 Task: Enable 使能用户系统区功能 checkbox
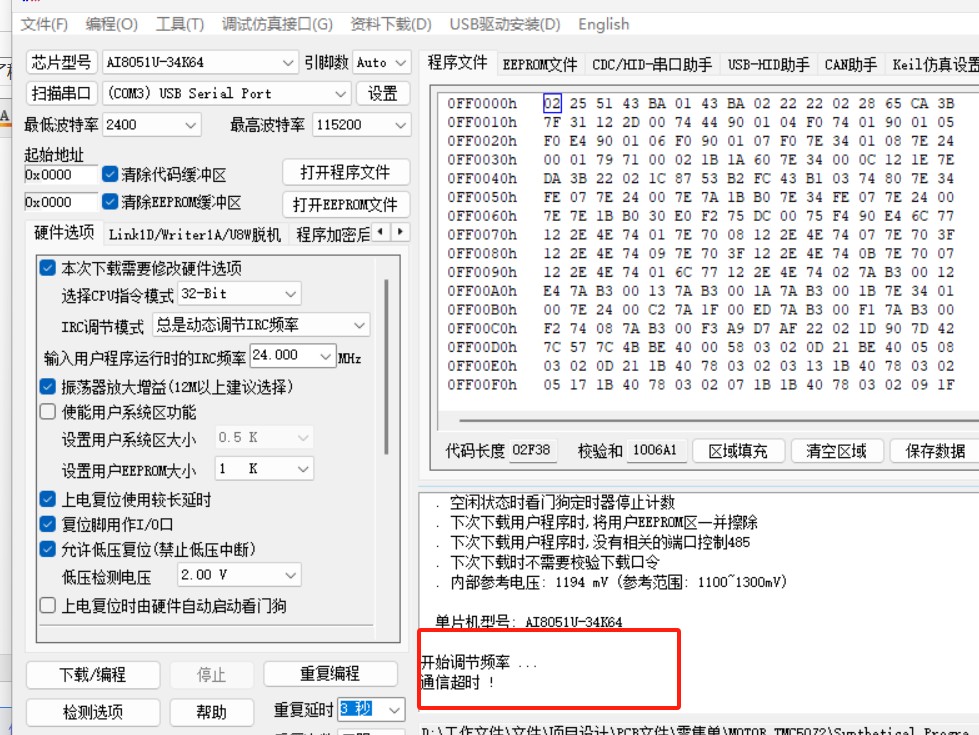pos(47,412)
